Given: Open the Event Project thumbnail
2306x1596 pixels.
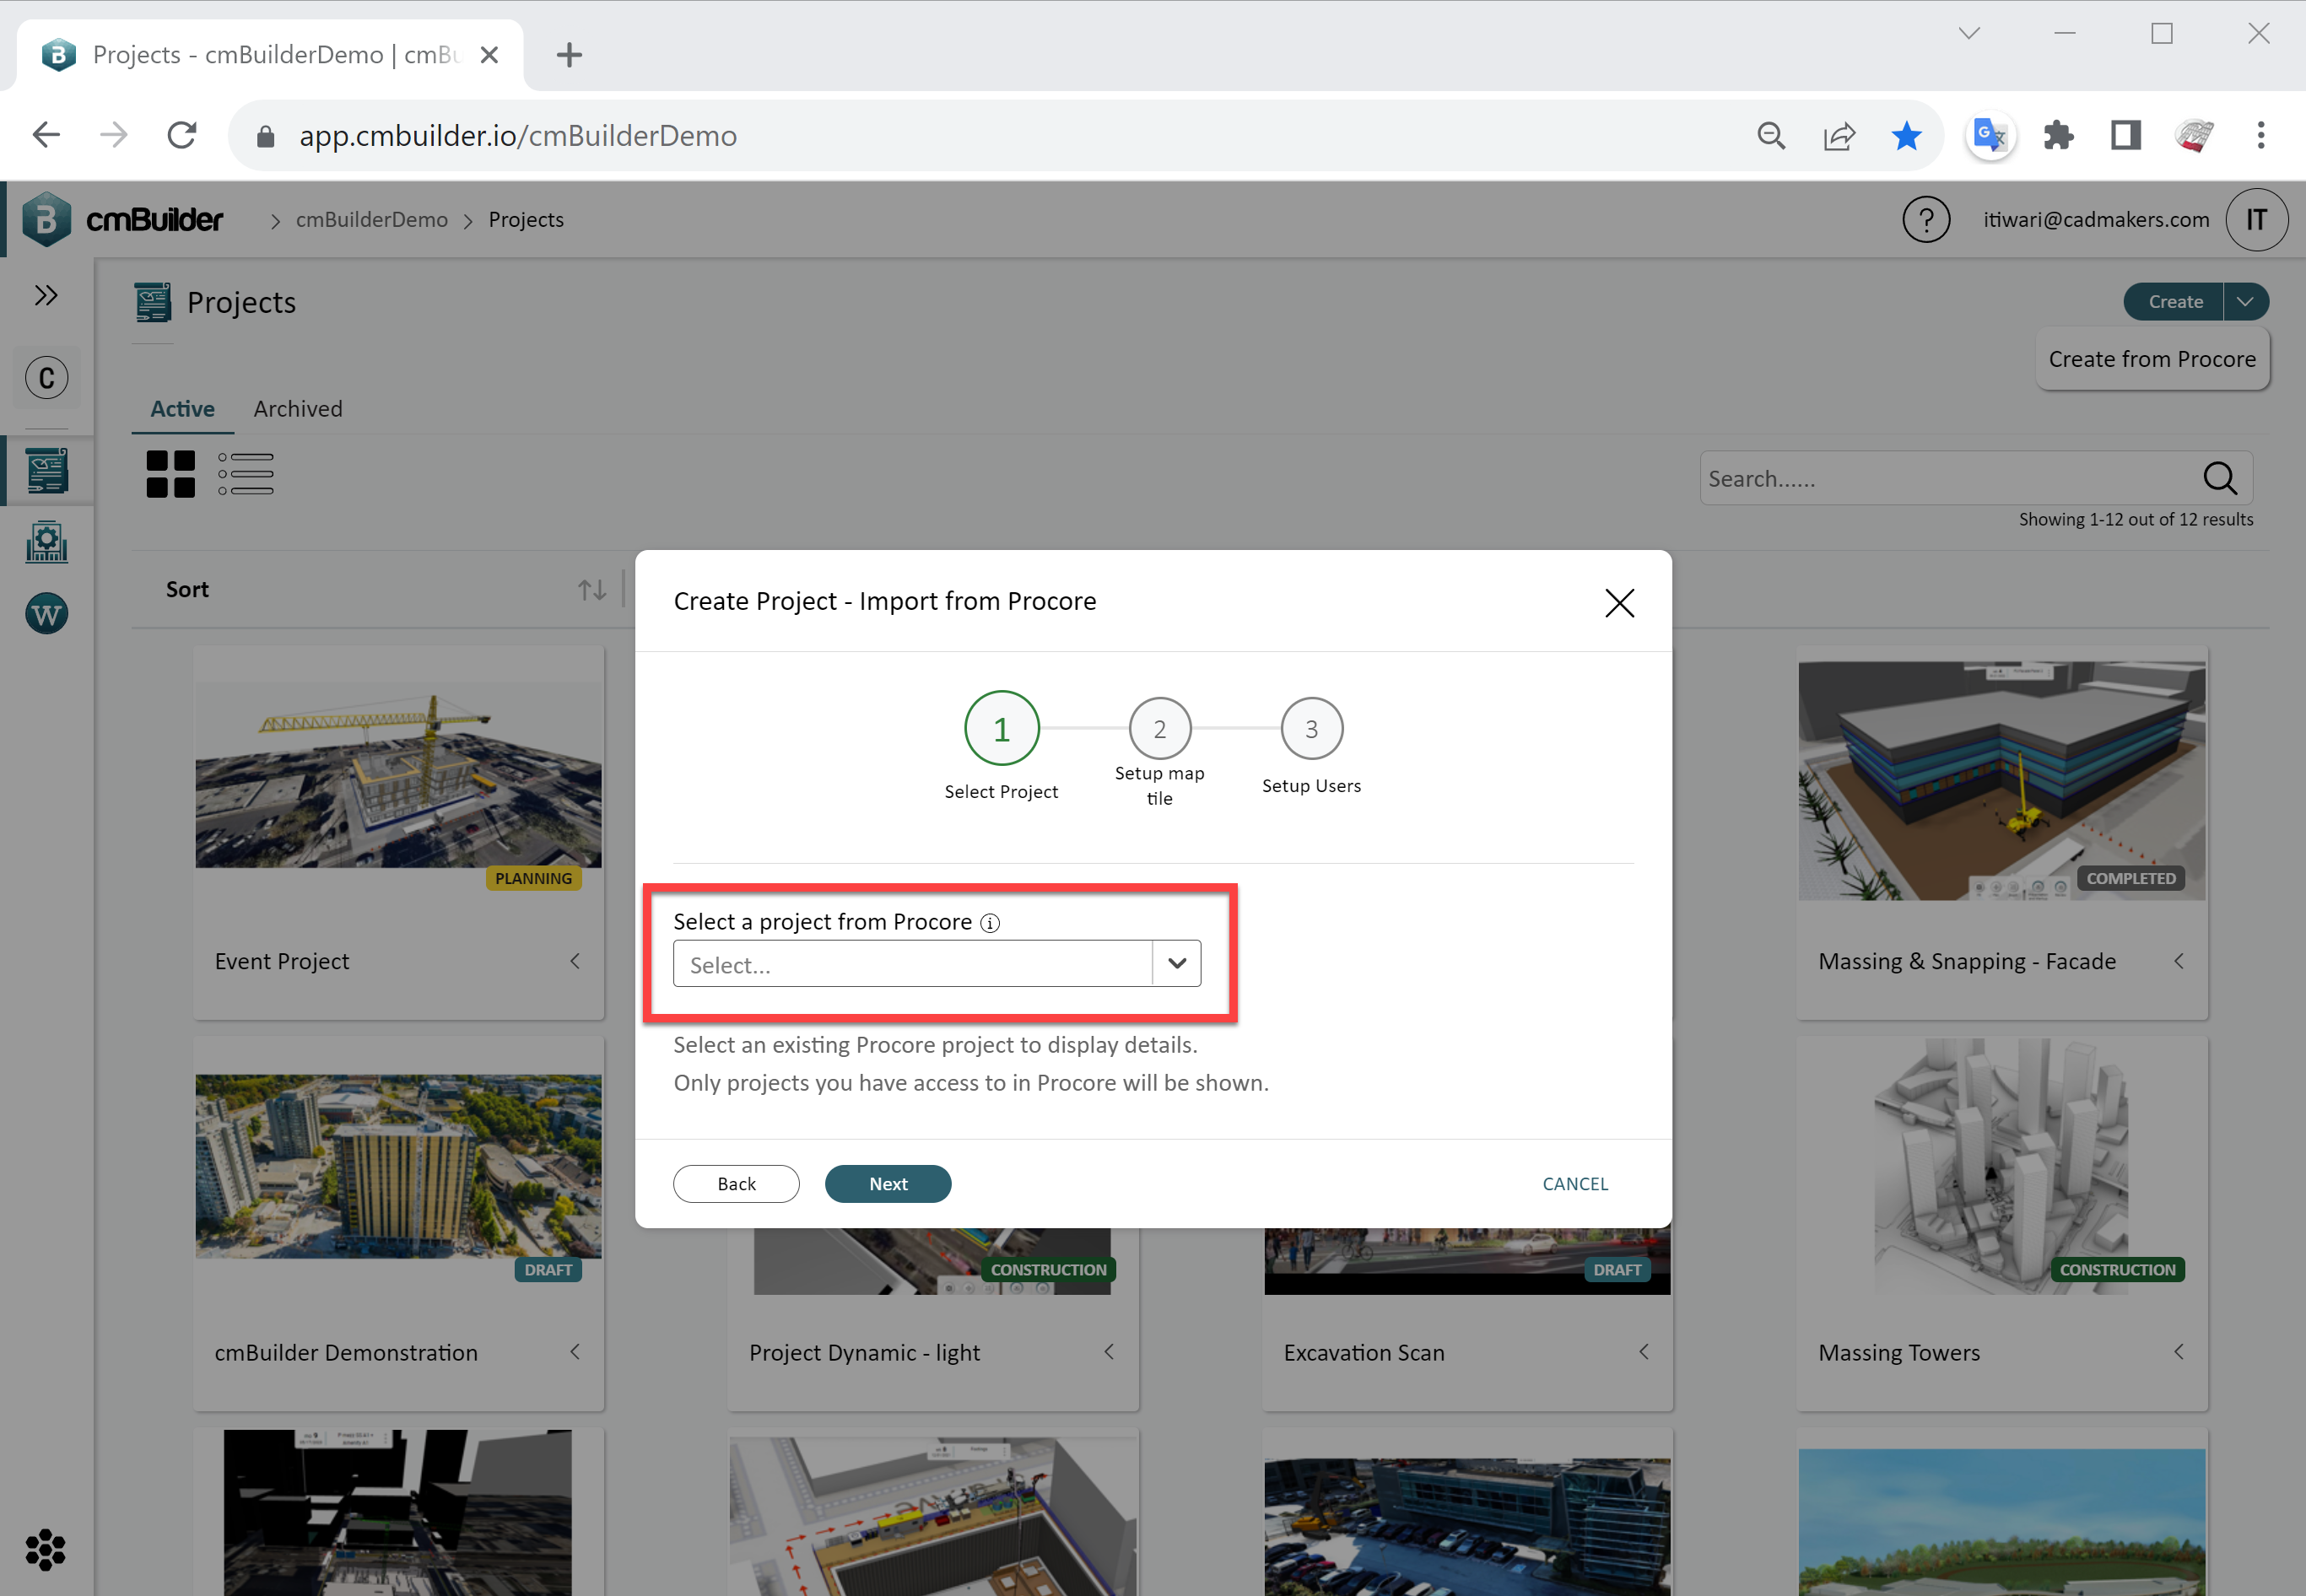Looking at the screenshot, I should coord(398,775).
